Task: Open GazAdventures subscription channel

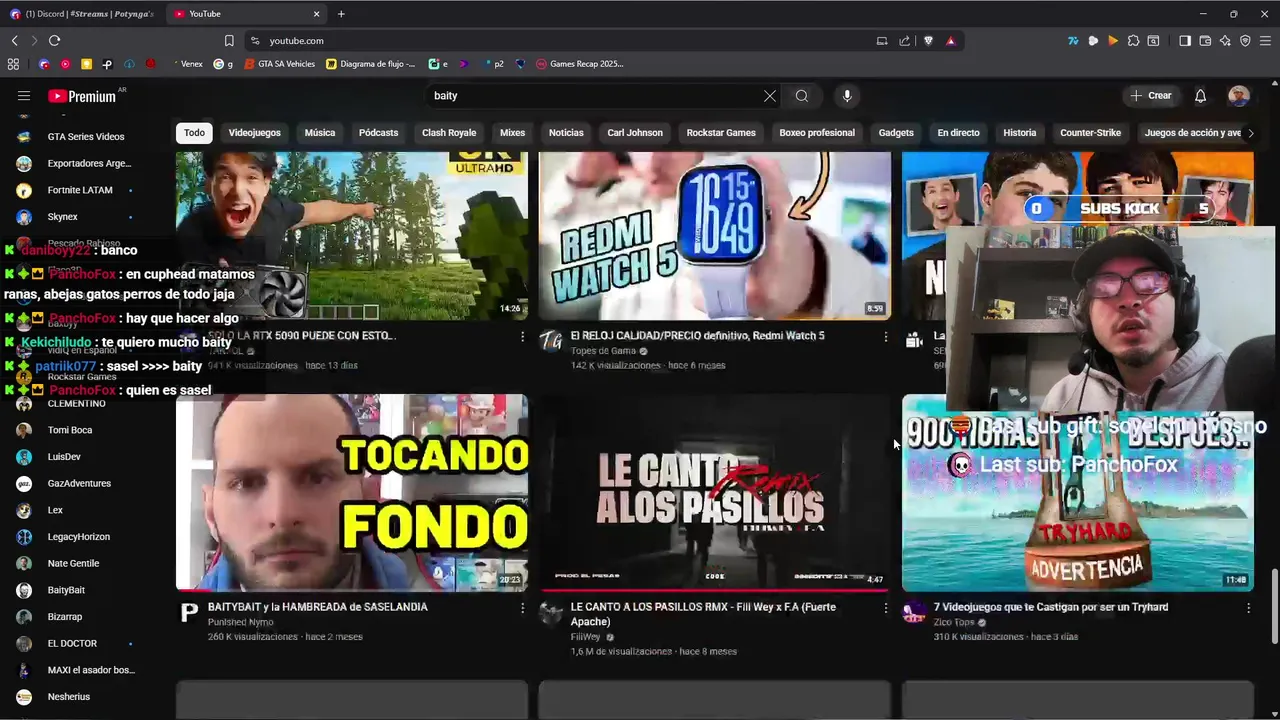Action: pos(79,484)
